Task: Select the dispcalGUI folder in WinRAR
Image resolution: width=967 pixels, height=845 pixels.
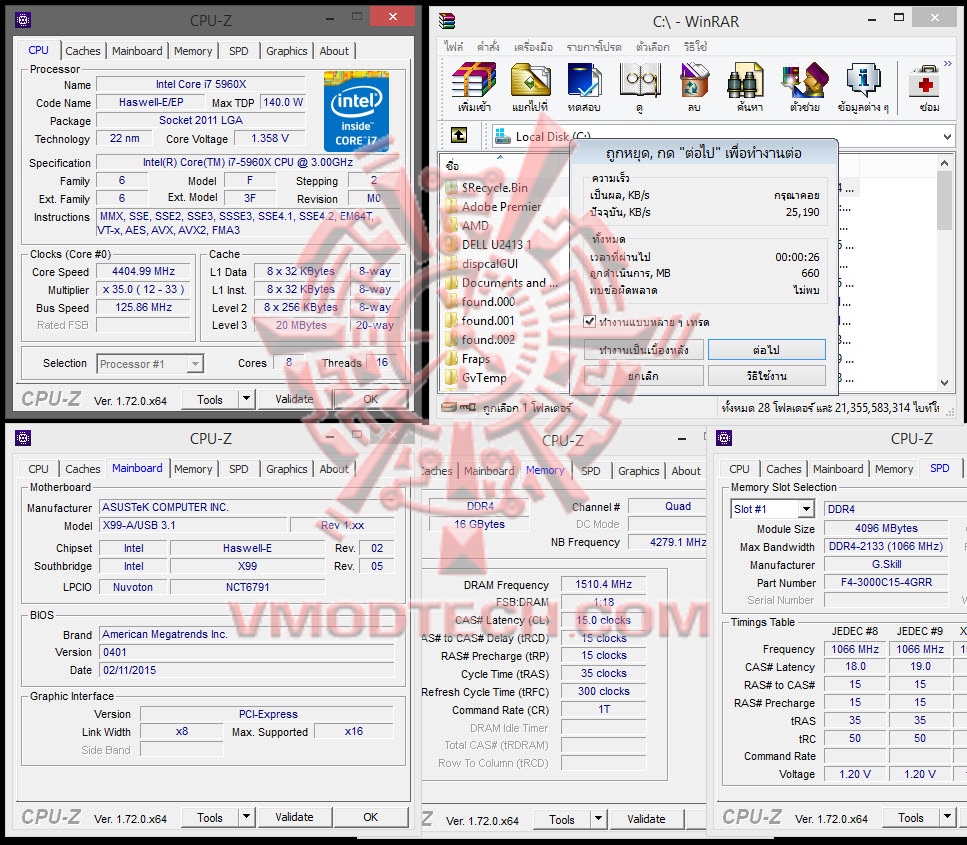Action: (490, 264)
